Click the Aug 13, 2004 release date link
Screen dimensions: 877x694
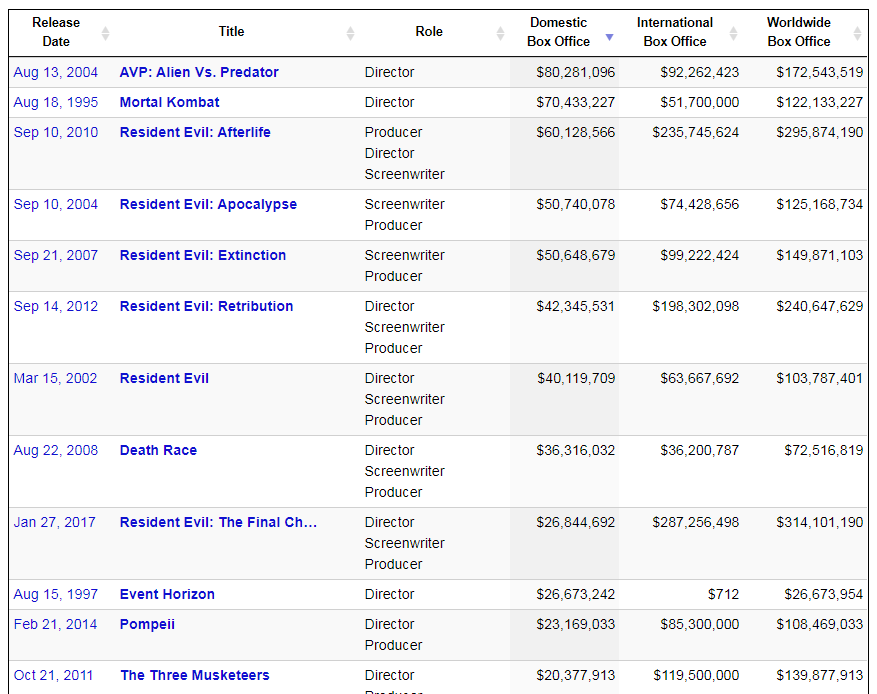pyautogui.click(x=56, y=72)
